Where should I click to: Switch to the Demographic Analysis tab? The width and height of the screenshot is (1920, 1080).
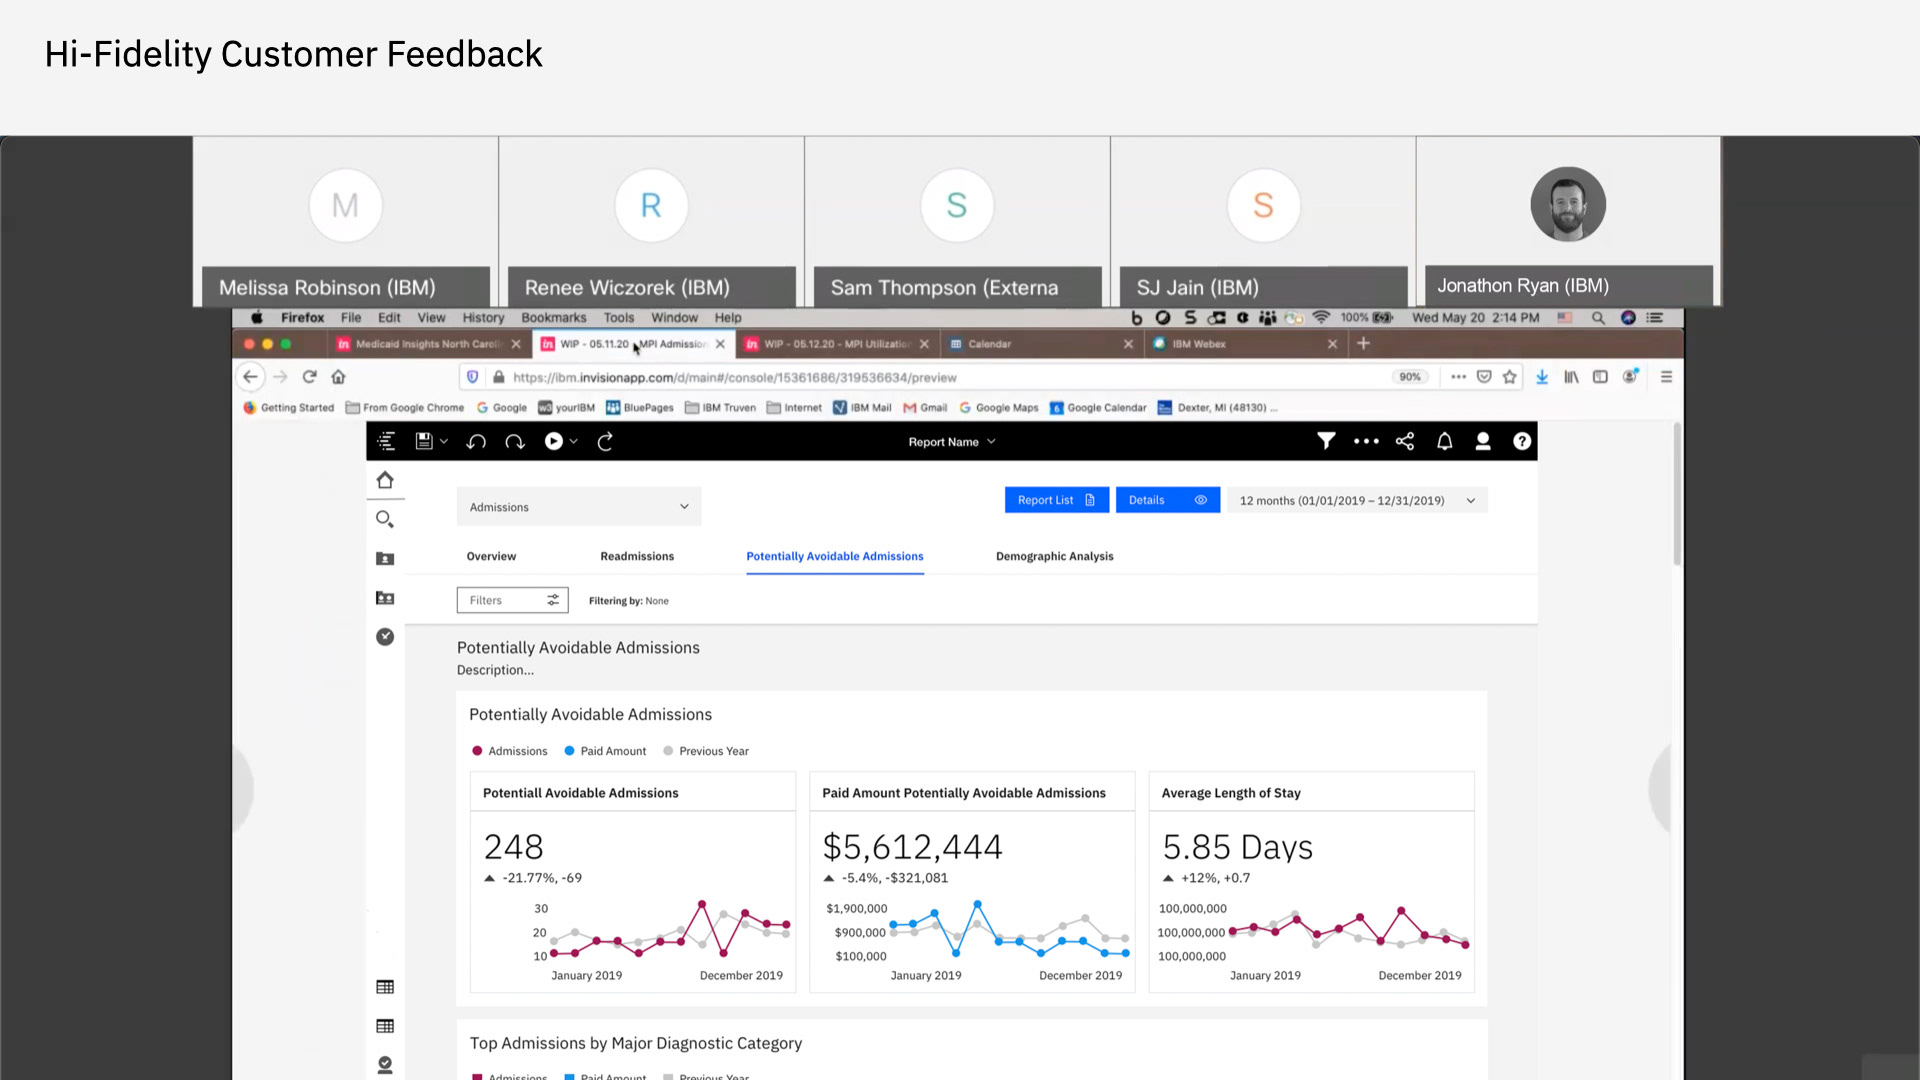tap(1054, 556)
